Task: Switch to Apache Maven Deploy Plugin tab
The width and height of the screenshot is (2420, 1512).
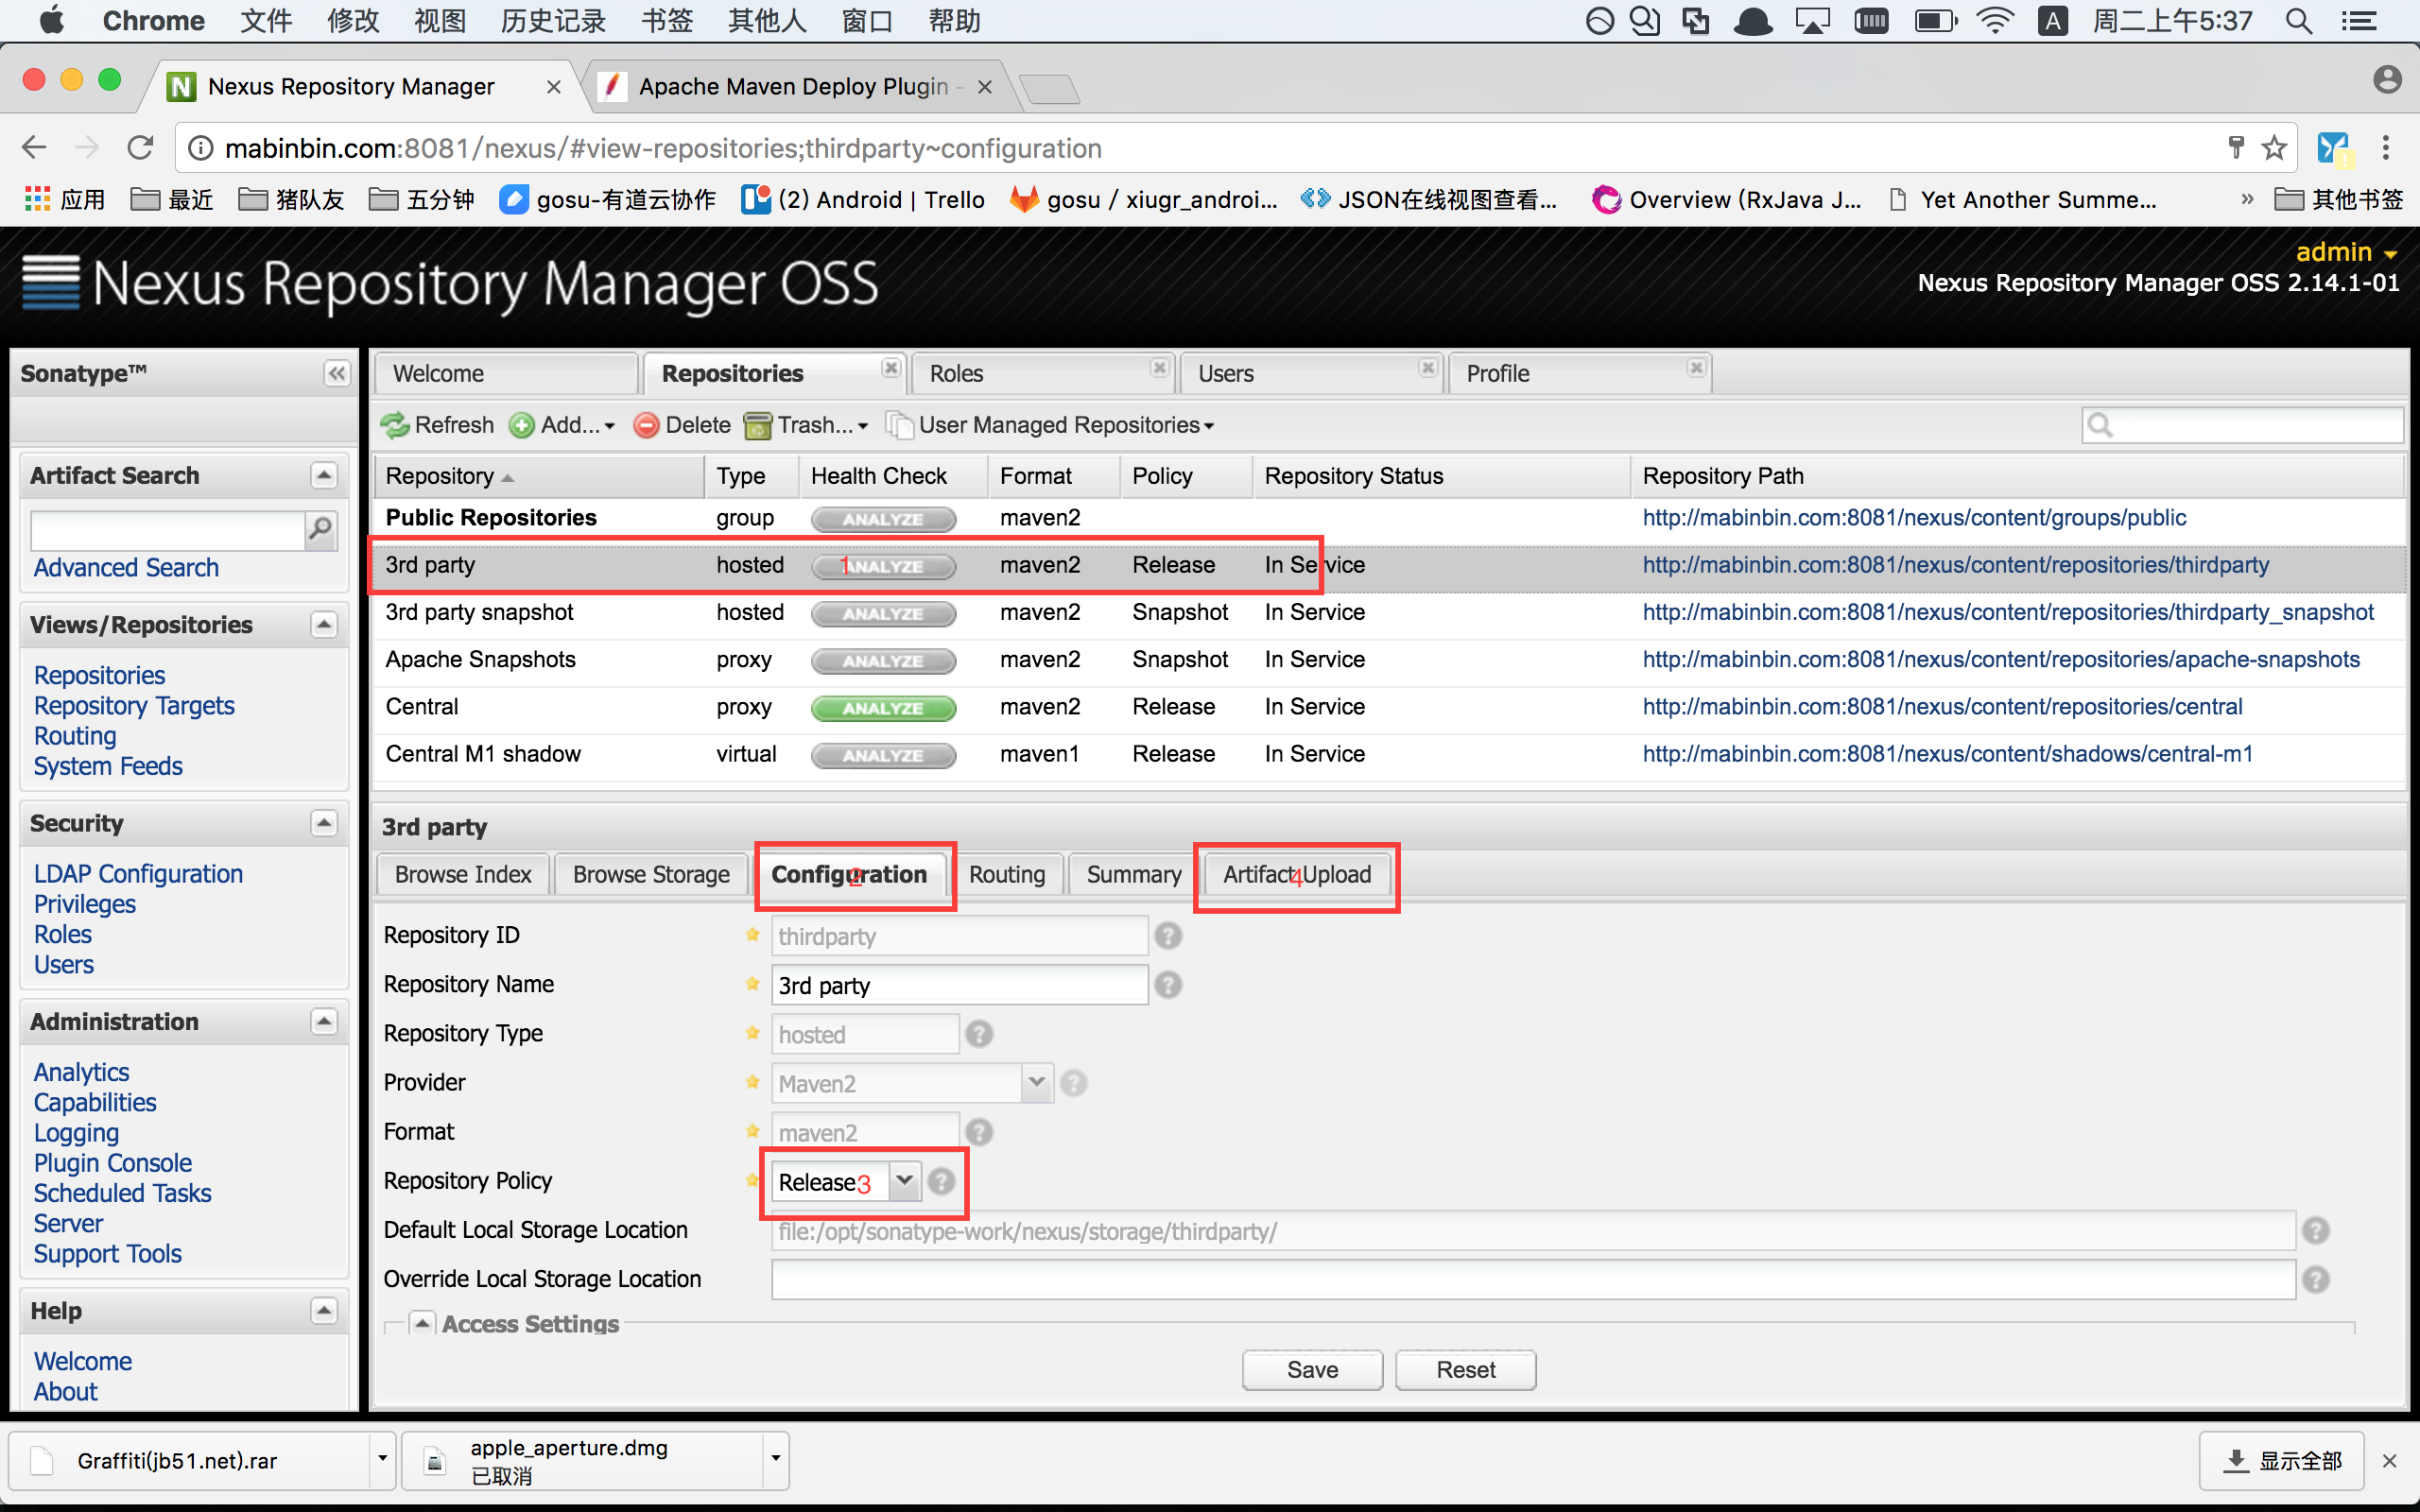Action: point(795,87)
